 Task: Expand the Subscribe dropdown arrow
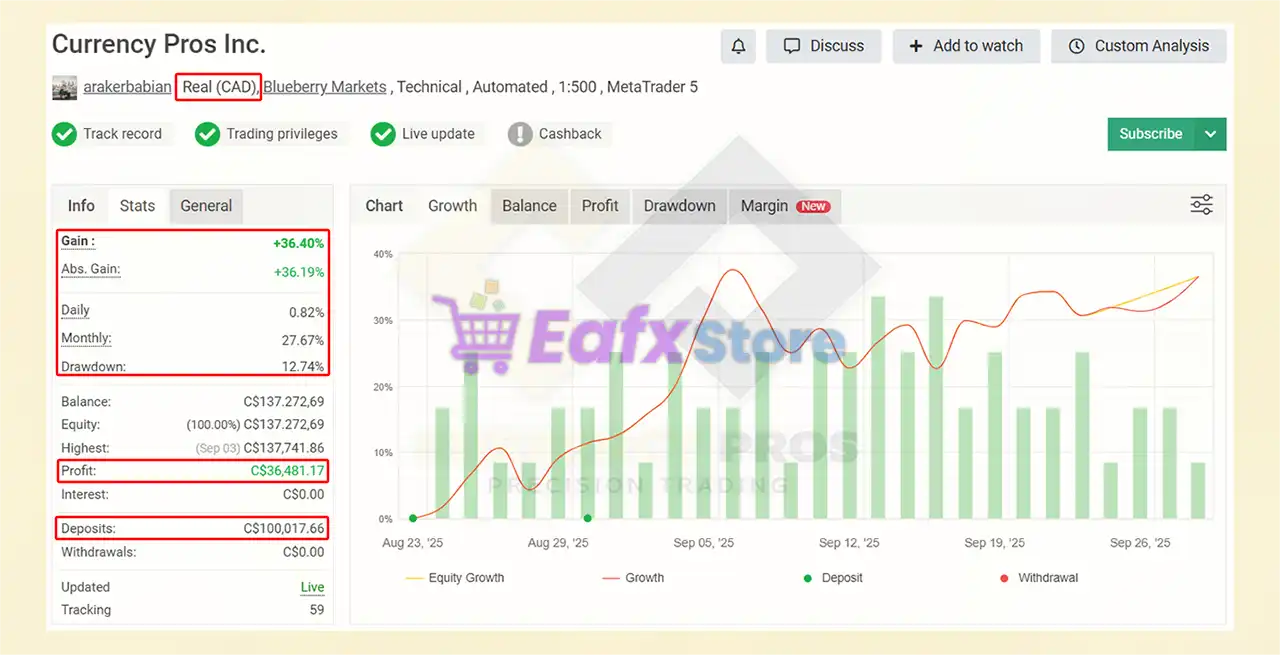[x=1211, y=134]
